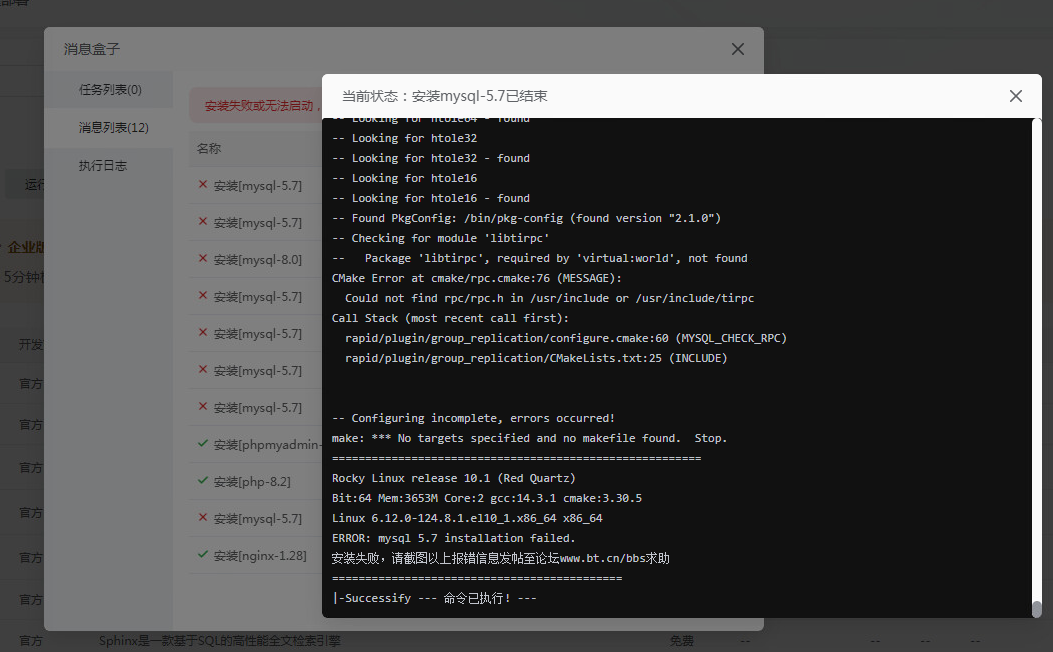
Task: Select the 安装[php-8.2] message row
Action: coord(256,481)
